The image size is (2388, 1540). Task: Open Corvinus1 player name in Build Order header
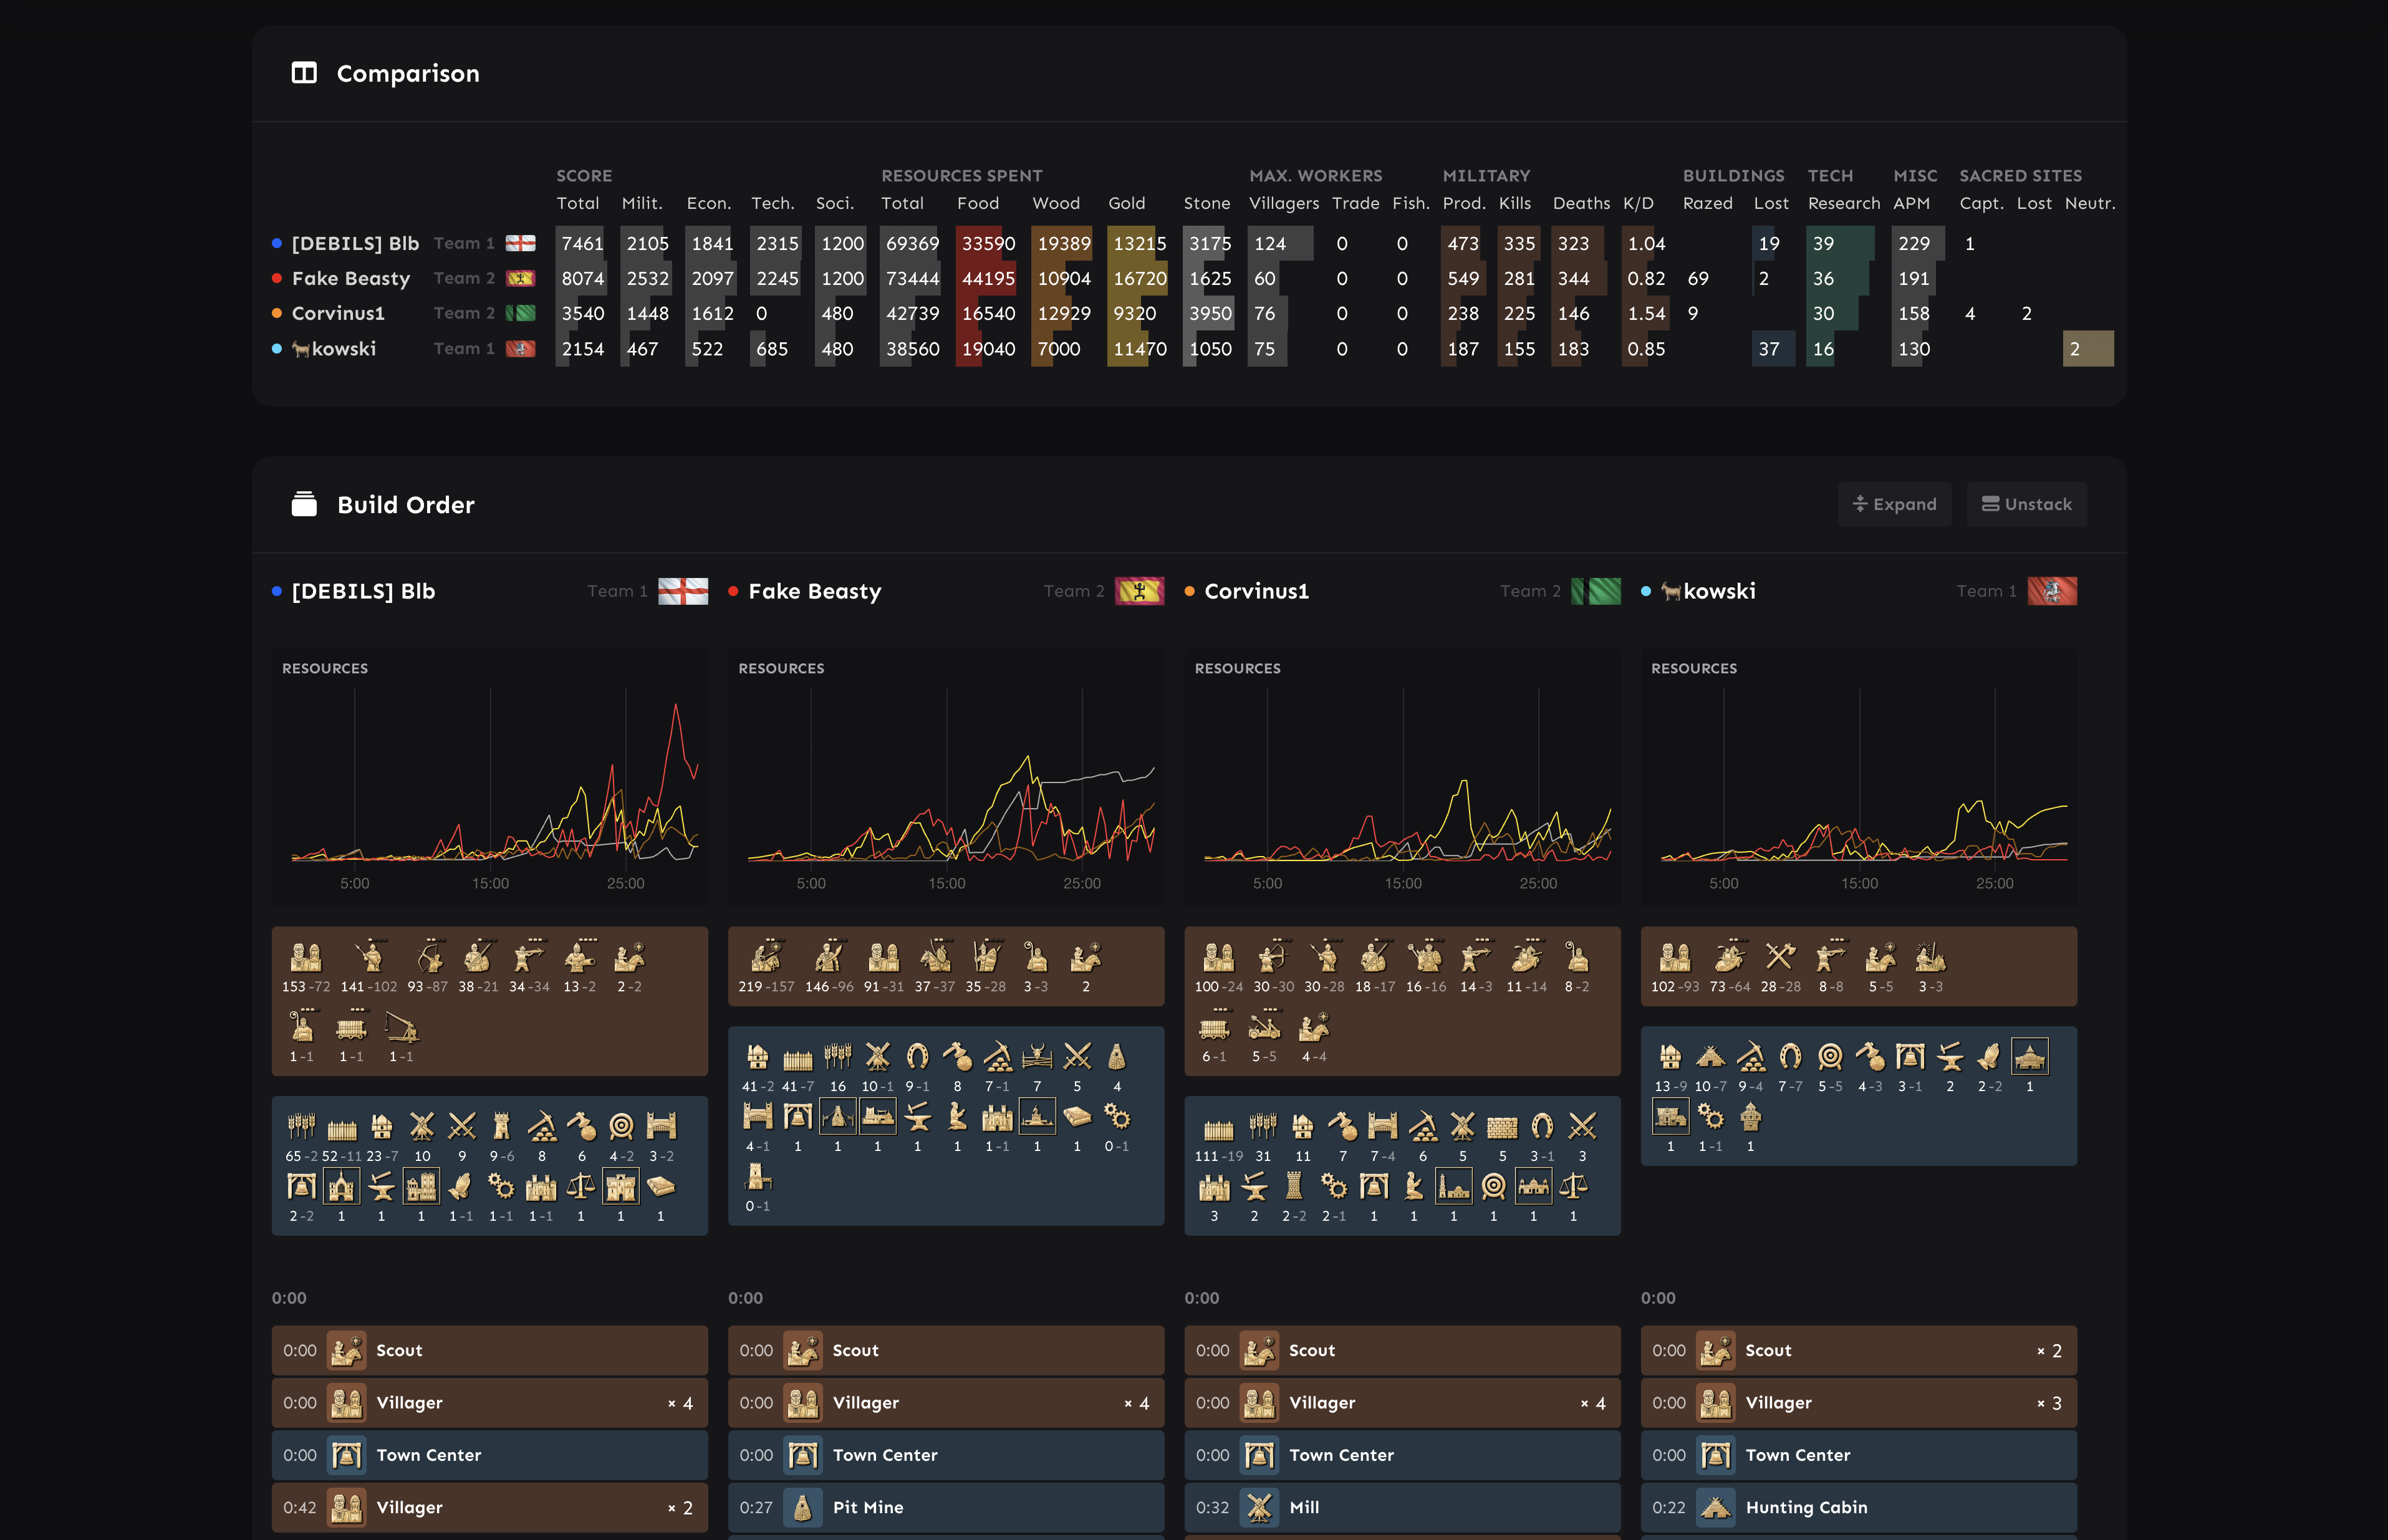tap(1256, 591)
